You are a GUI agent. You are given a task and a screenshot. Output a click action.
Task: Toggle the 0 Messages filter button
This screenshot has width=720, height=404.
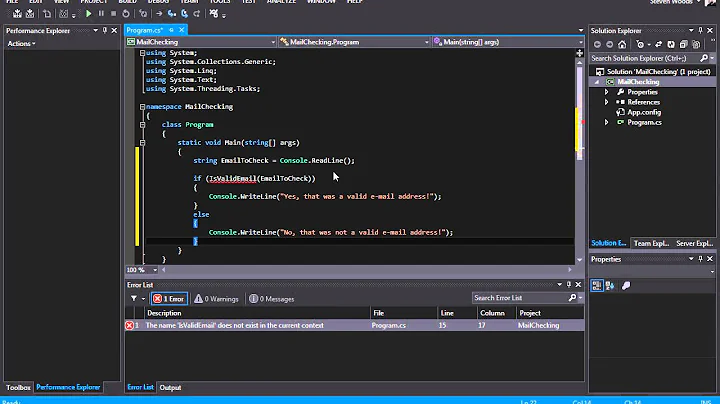(271, 299)
